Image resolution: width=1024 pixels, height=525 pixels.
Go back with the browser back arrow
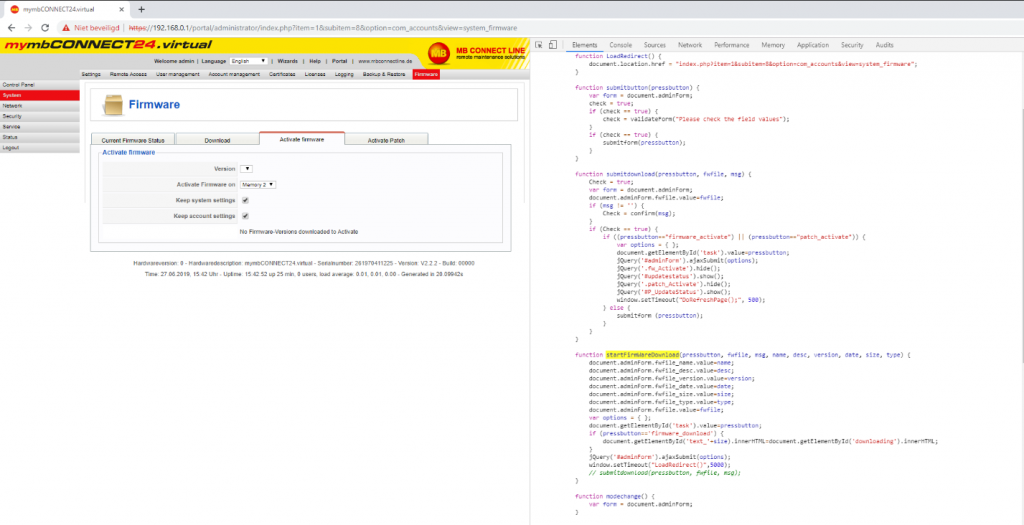click(x=11, y=28)
